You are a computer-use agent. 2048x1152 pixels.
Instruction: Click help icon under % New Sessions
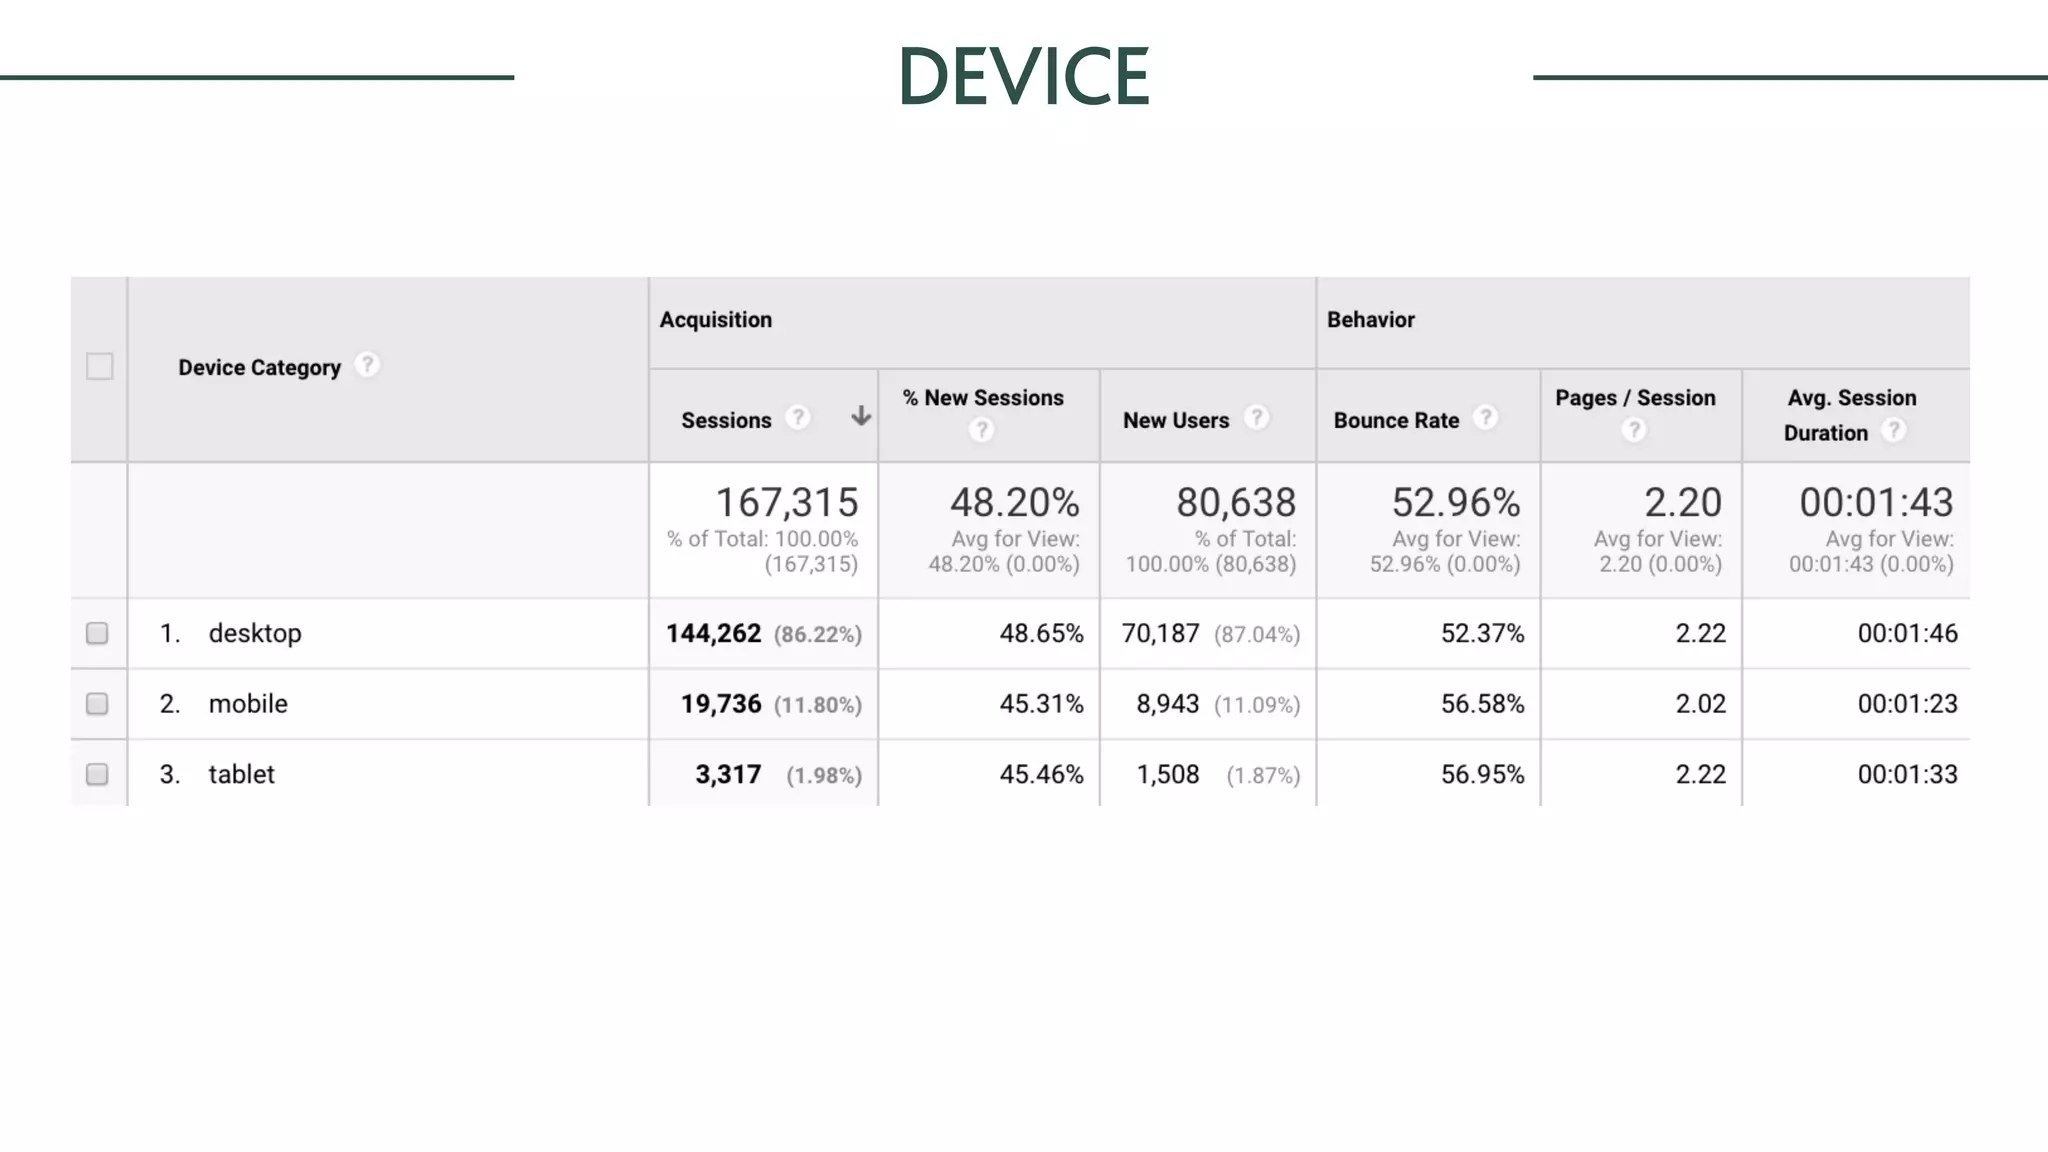981,430
